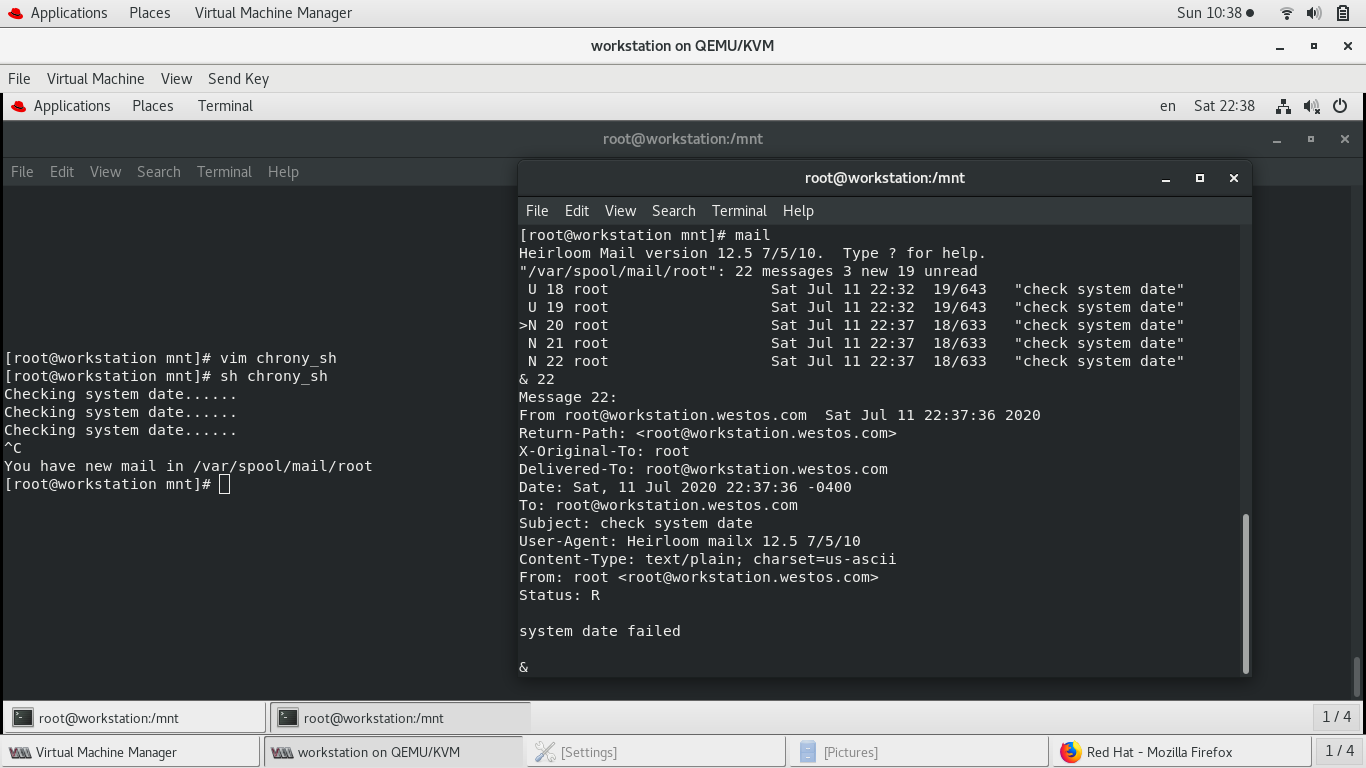Image resolution: width=1366 pixels, height=768 pixels.
Task: Open the QEMU window File menu
Action: 19,79
